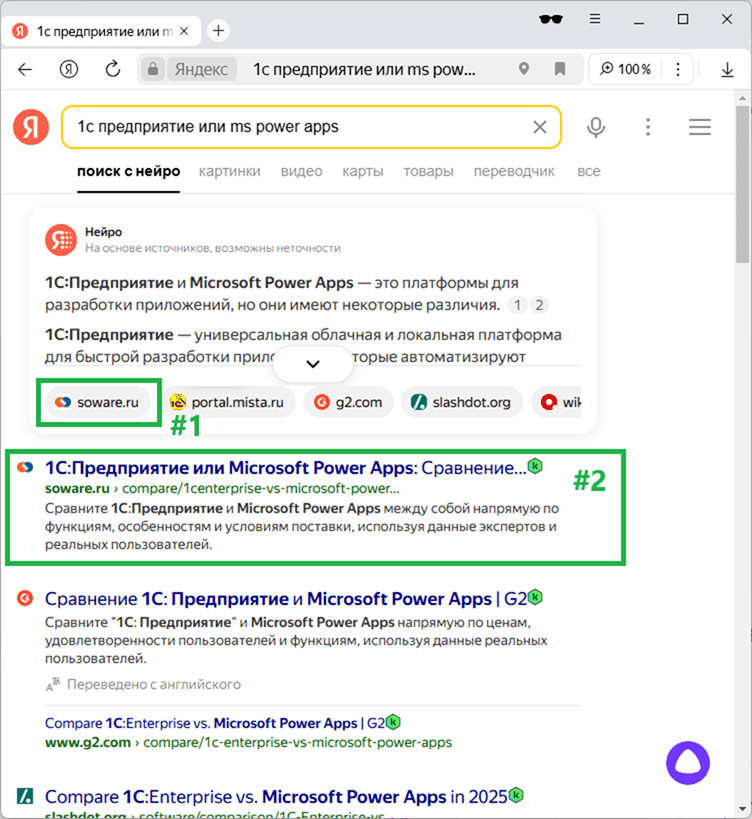The image size is (752, 819).
Task: Open source reference number 2
Action: 539,305
